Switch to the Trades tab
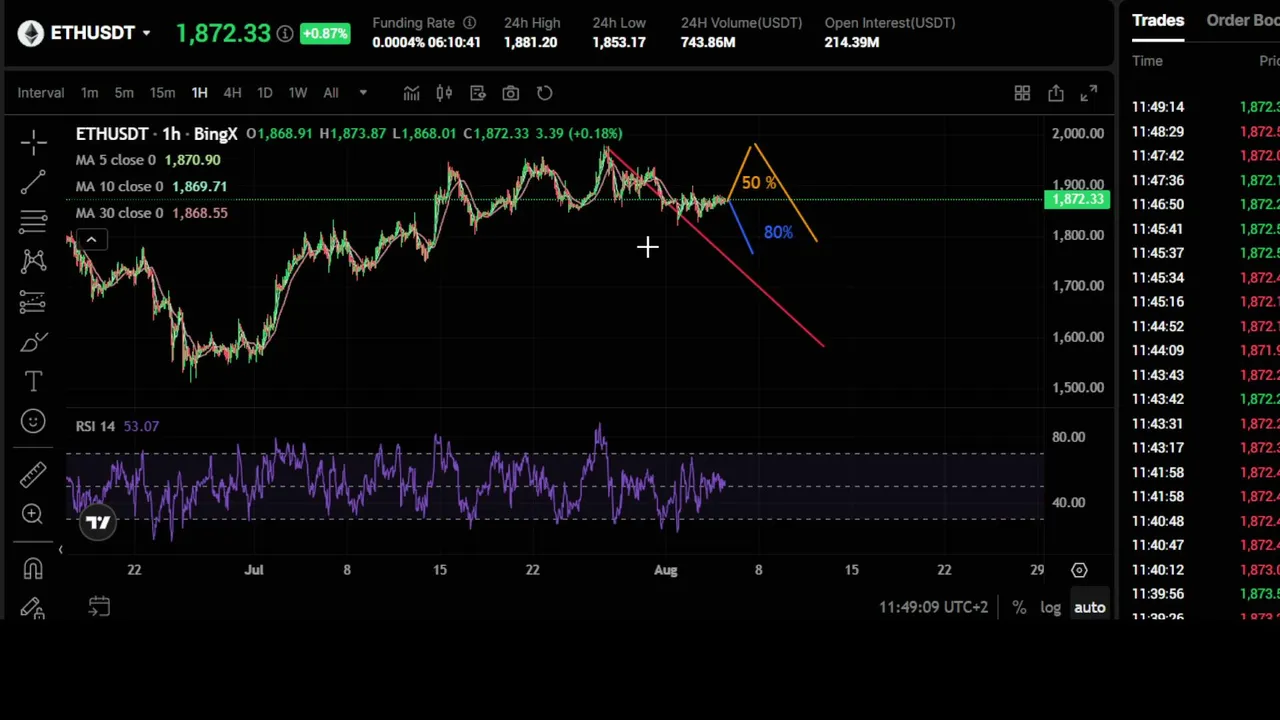The height and width of the screenshot is (720, 1280). (x=1158, y=21)
